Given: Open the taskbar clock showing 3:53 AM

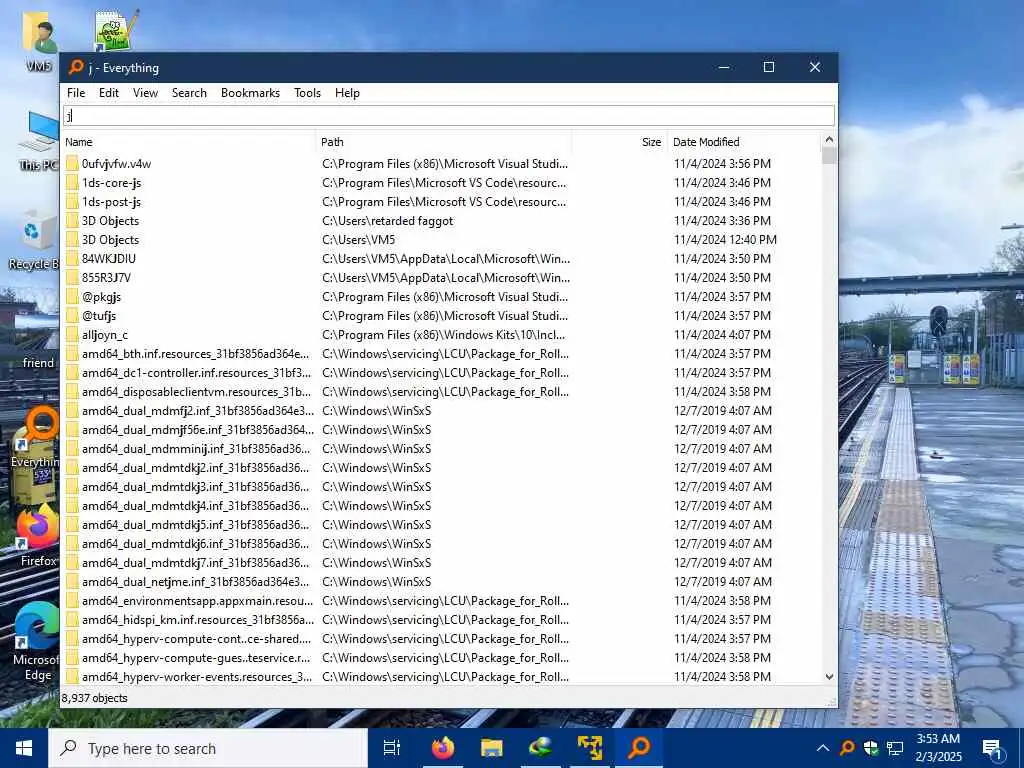Looking at the screenshot, I should 938,748.
